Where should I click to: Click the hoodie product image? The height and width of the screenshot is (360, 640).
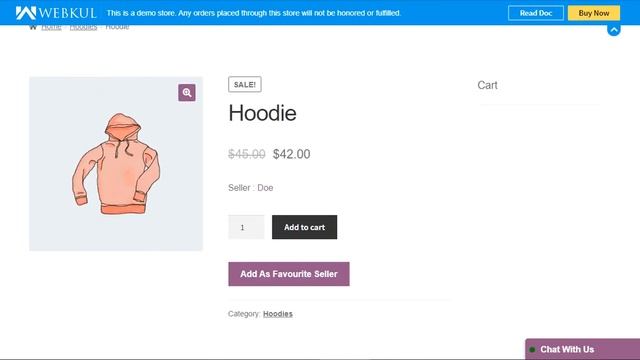(116, 164)
